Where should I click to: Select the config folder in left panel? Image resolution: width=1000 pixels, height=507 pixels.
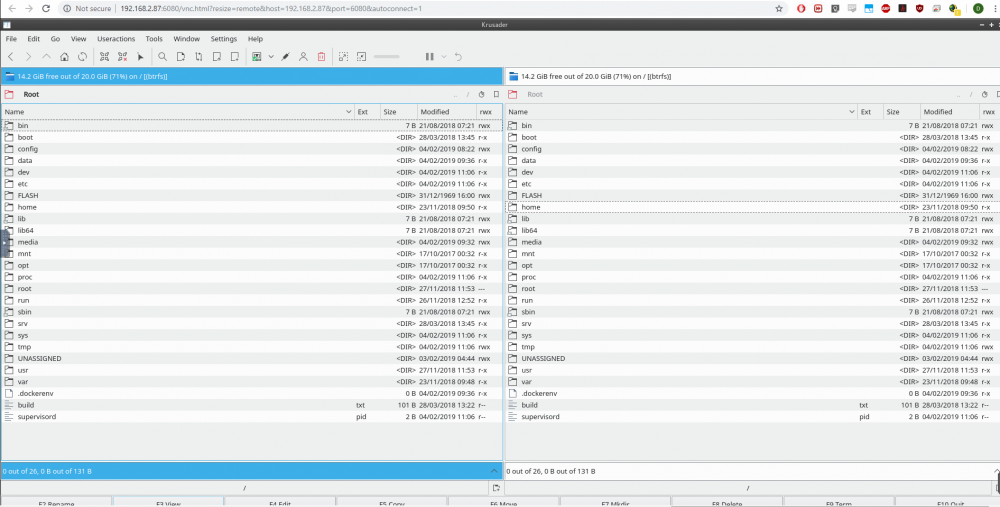tap(251, 149)
